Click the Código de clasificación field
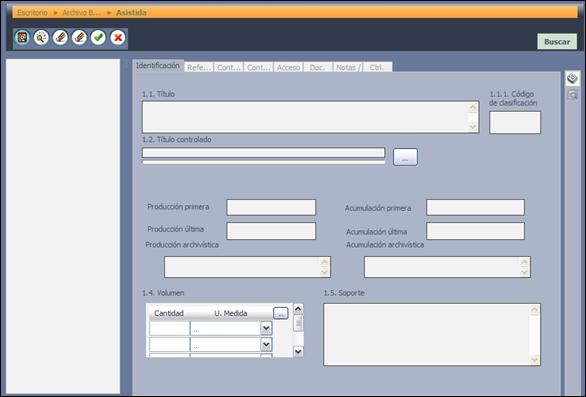The width and height of the screenshot is (586, 397). click(515, 122)
